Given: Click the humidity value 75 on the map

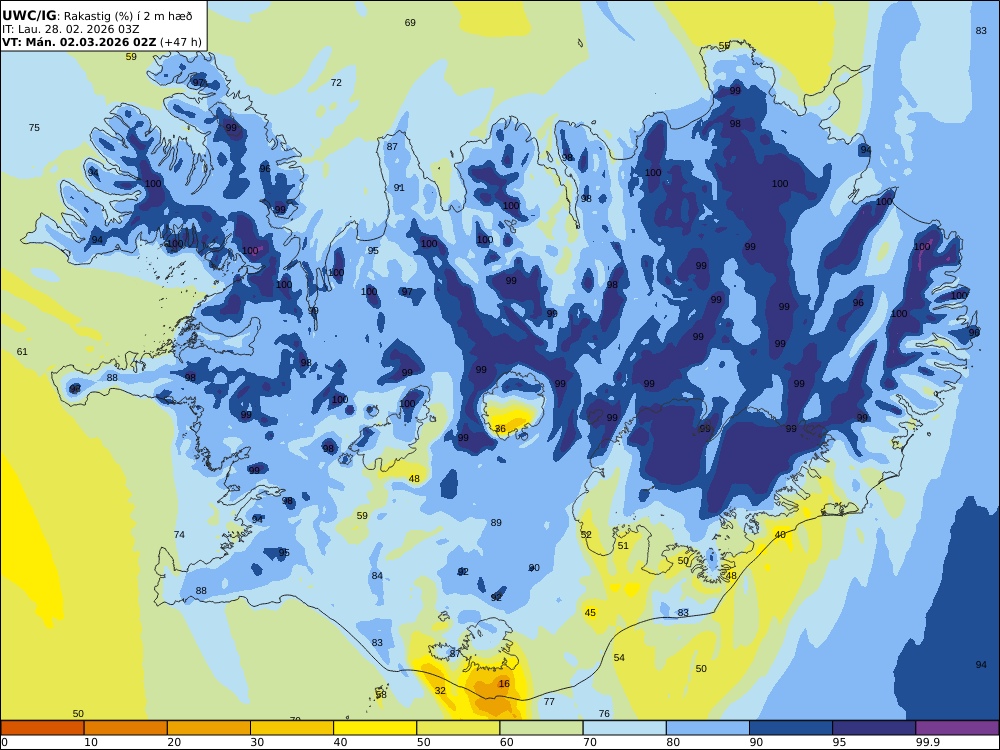Looking at the screenshot, I should pyautogui.click(x=34, y=128).
